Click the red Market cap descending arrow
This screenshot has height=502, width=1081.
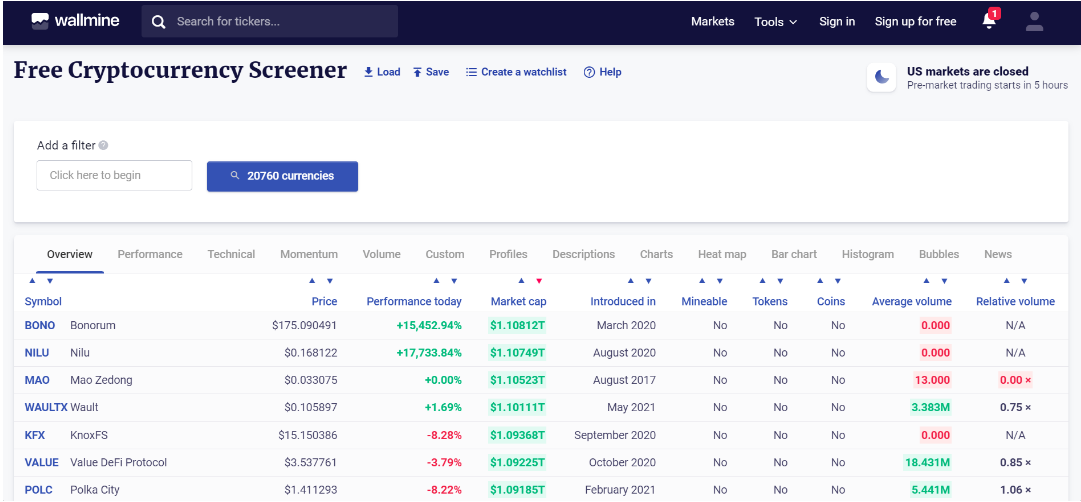539,281
